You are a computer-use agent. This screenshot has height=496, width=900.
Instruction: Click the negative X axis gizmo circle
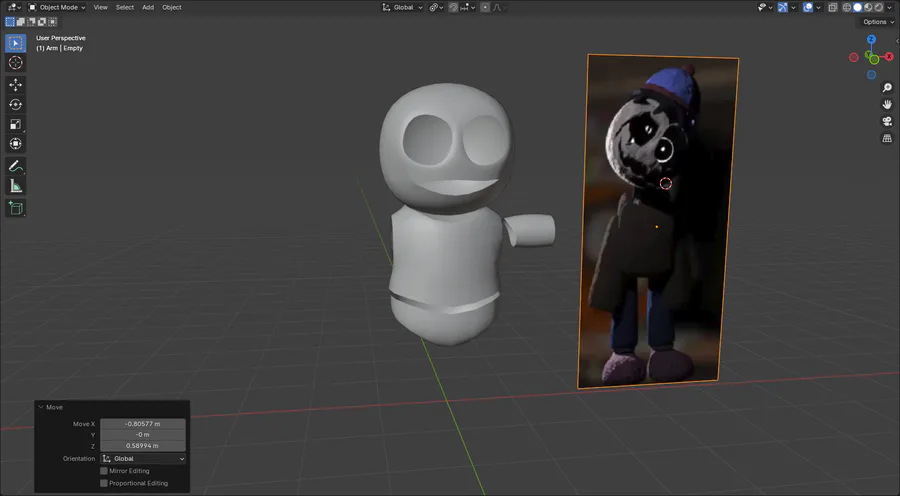click(854, 57)
